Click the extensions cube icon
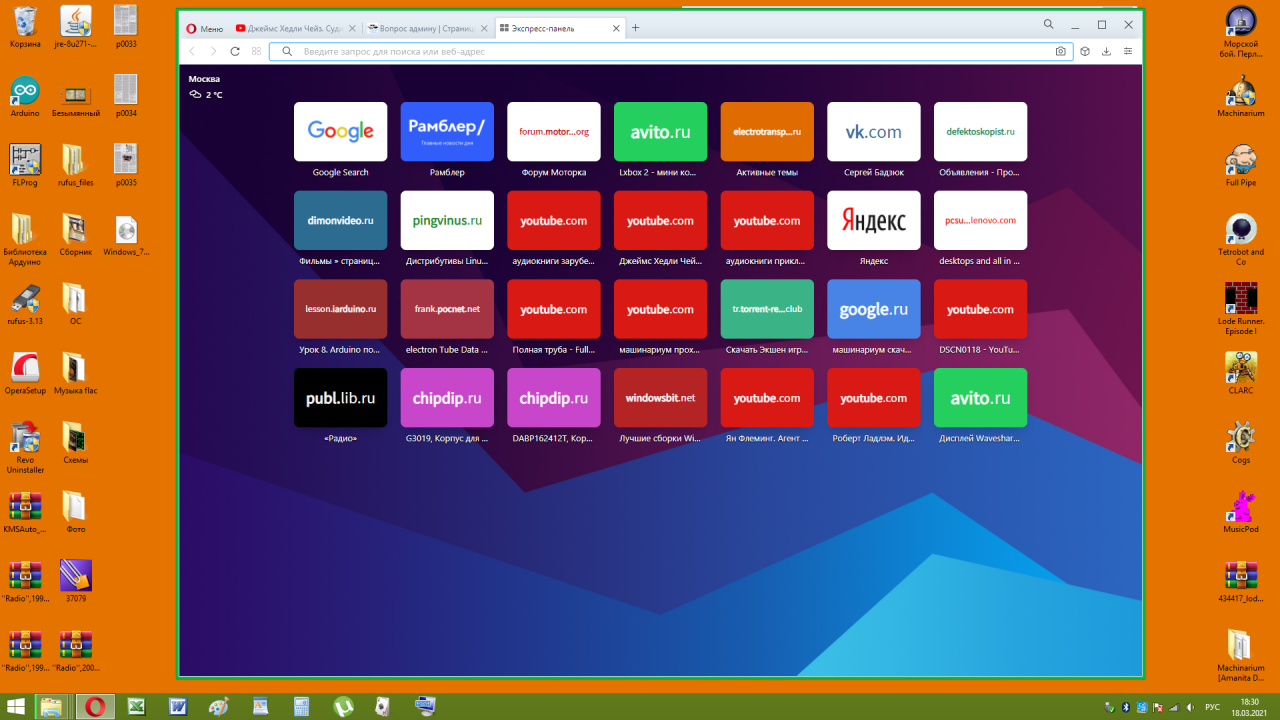 pyautogui.click(x=1084, y=51)
